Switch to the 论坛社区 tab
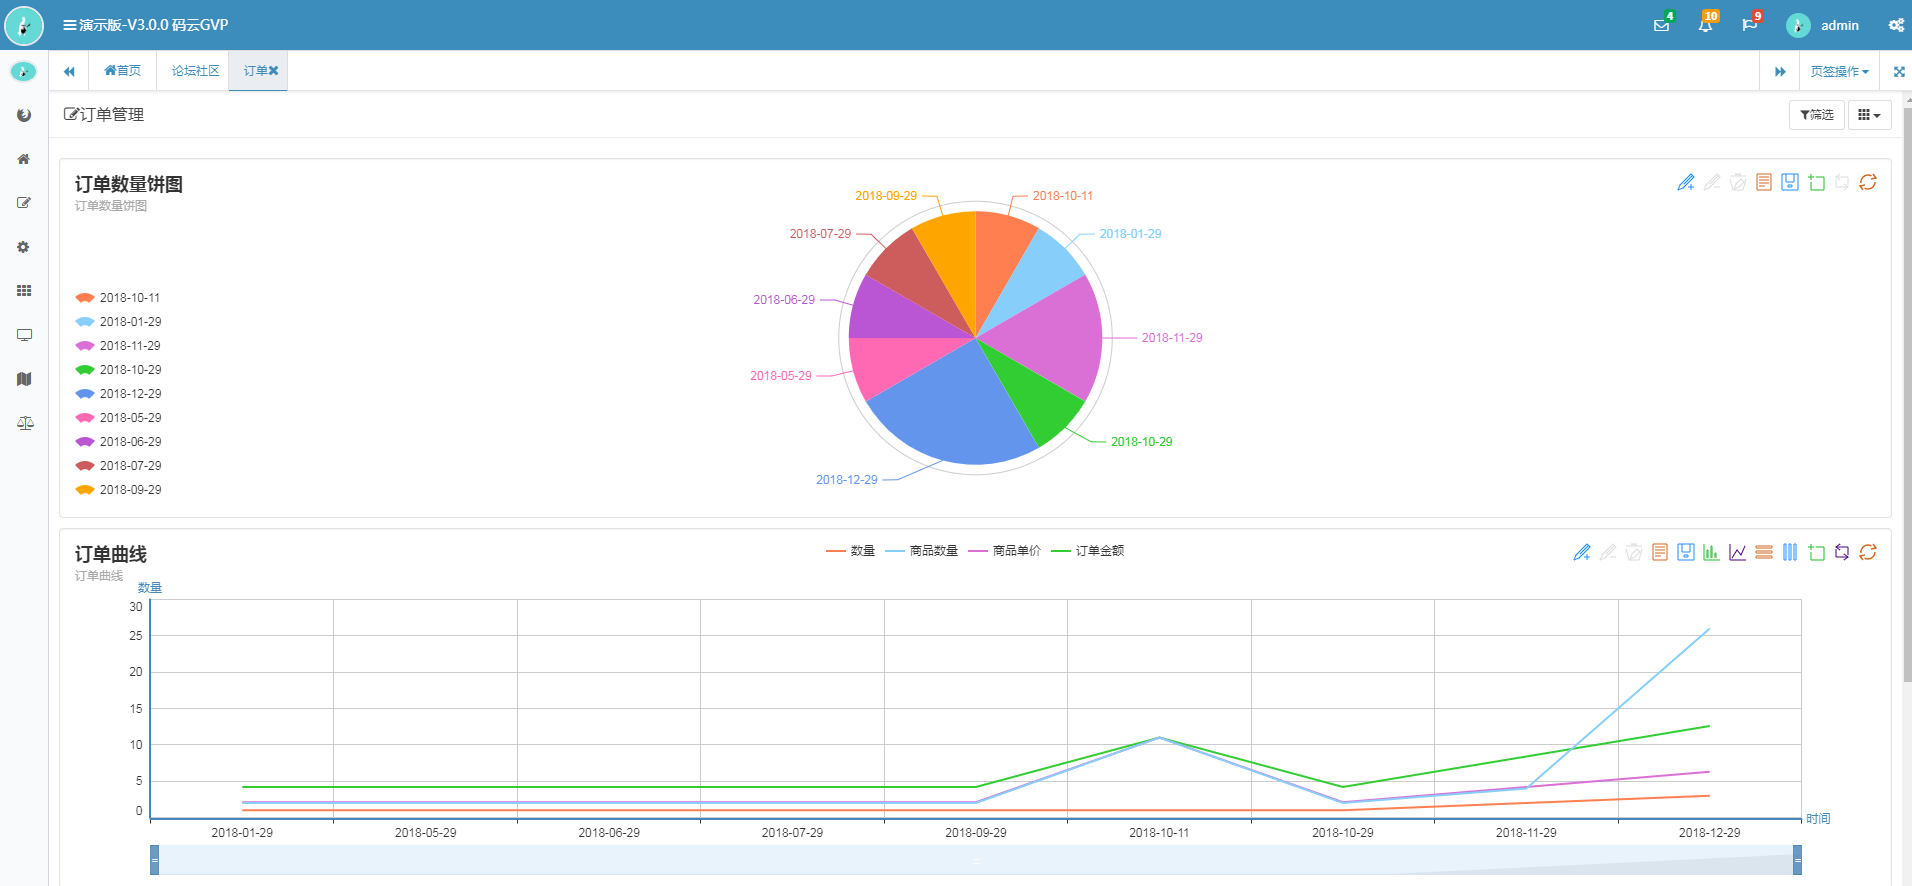This screenshot has width=1912, height=886. click(x=195, y=71)
